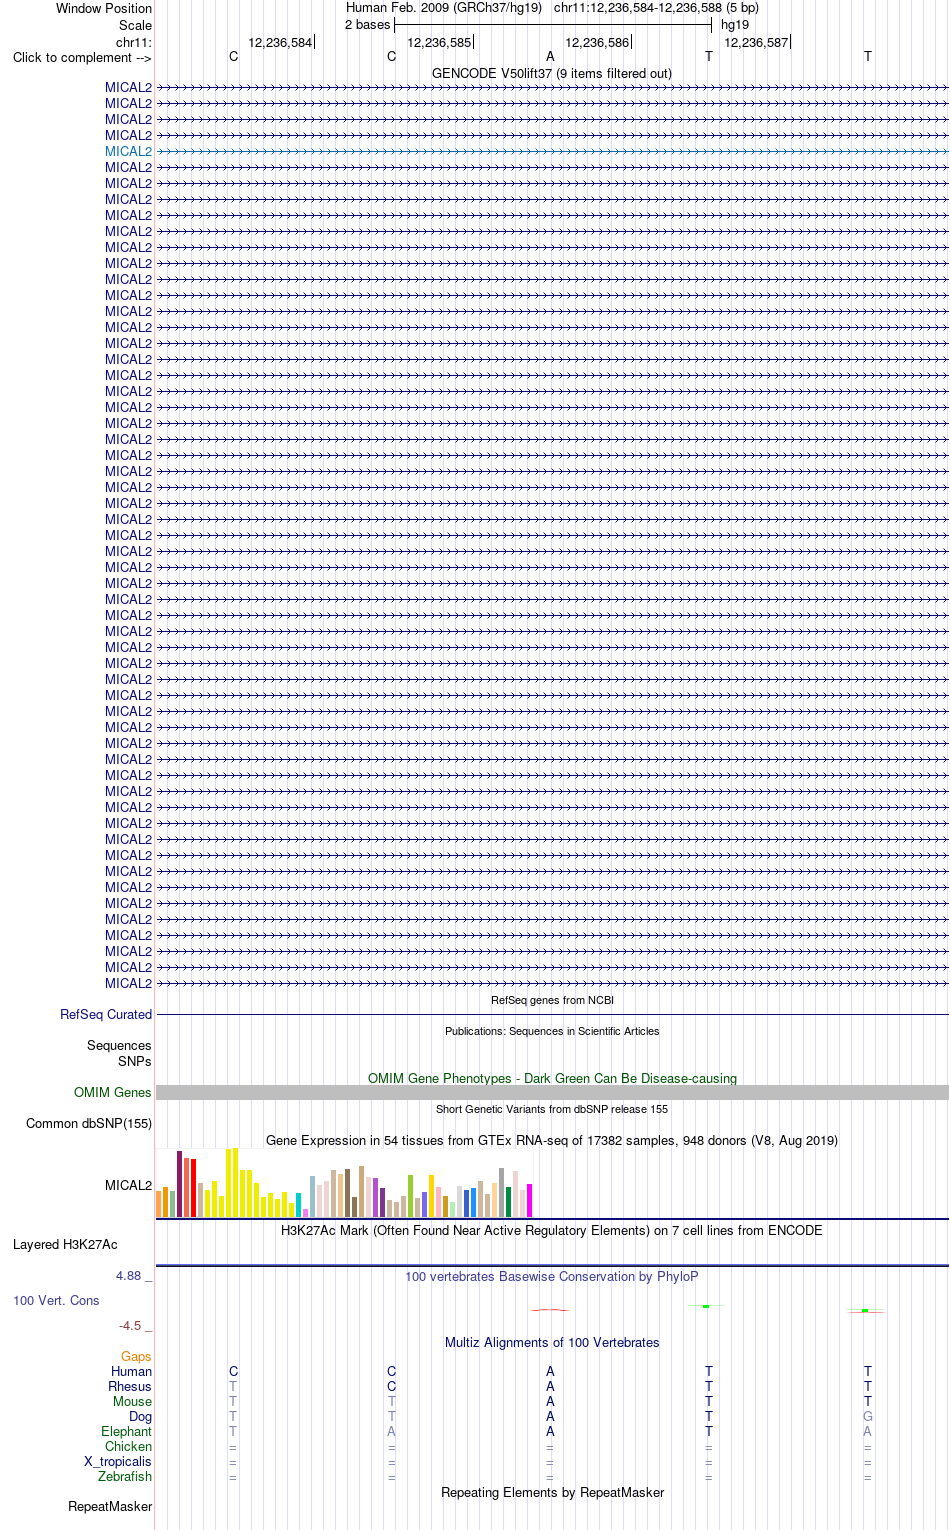This screenshot has width=950, height=1530.
Task: Click the 'SNPs' track label
Action: (x=135, y=1061)
